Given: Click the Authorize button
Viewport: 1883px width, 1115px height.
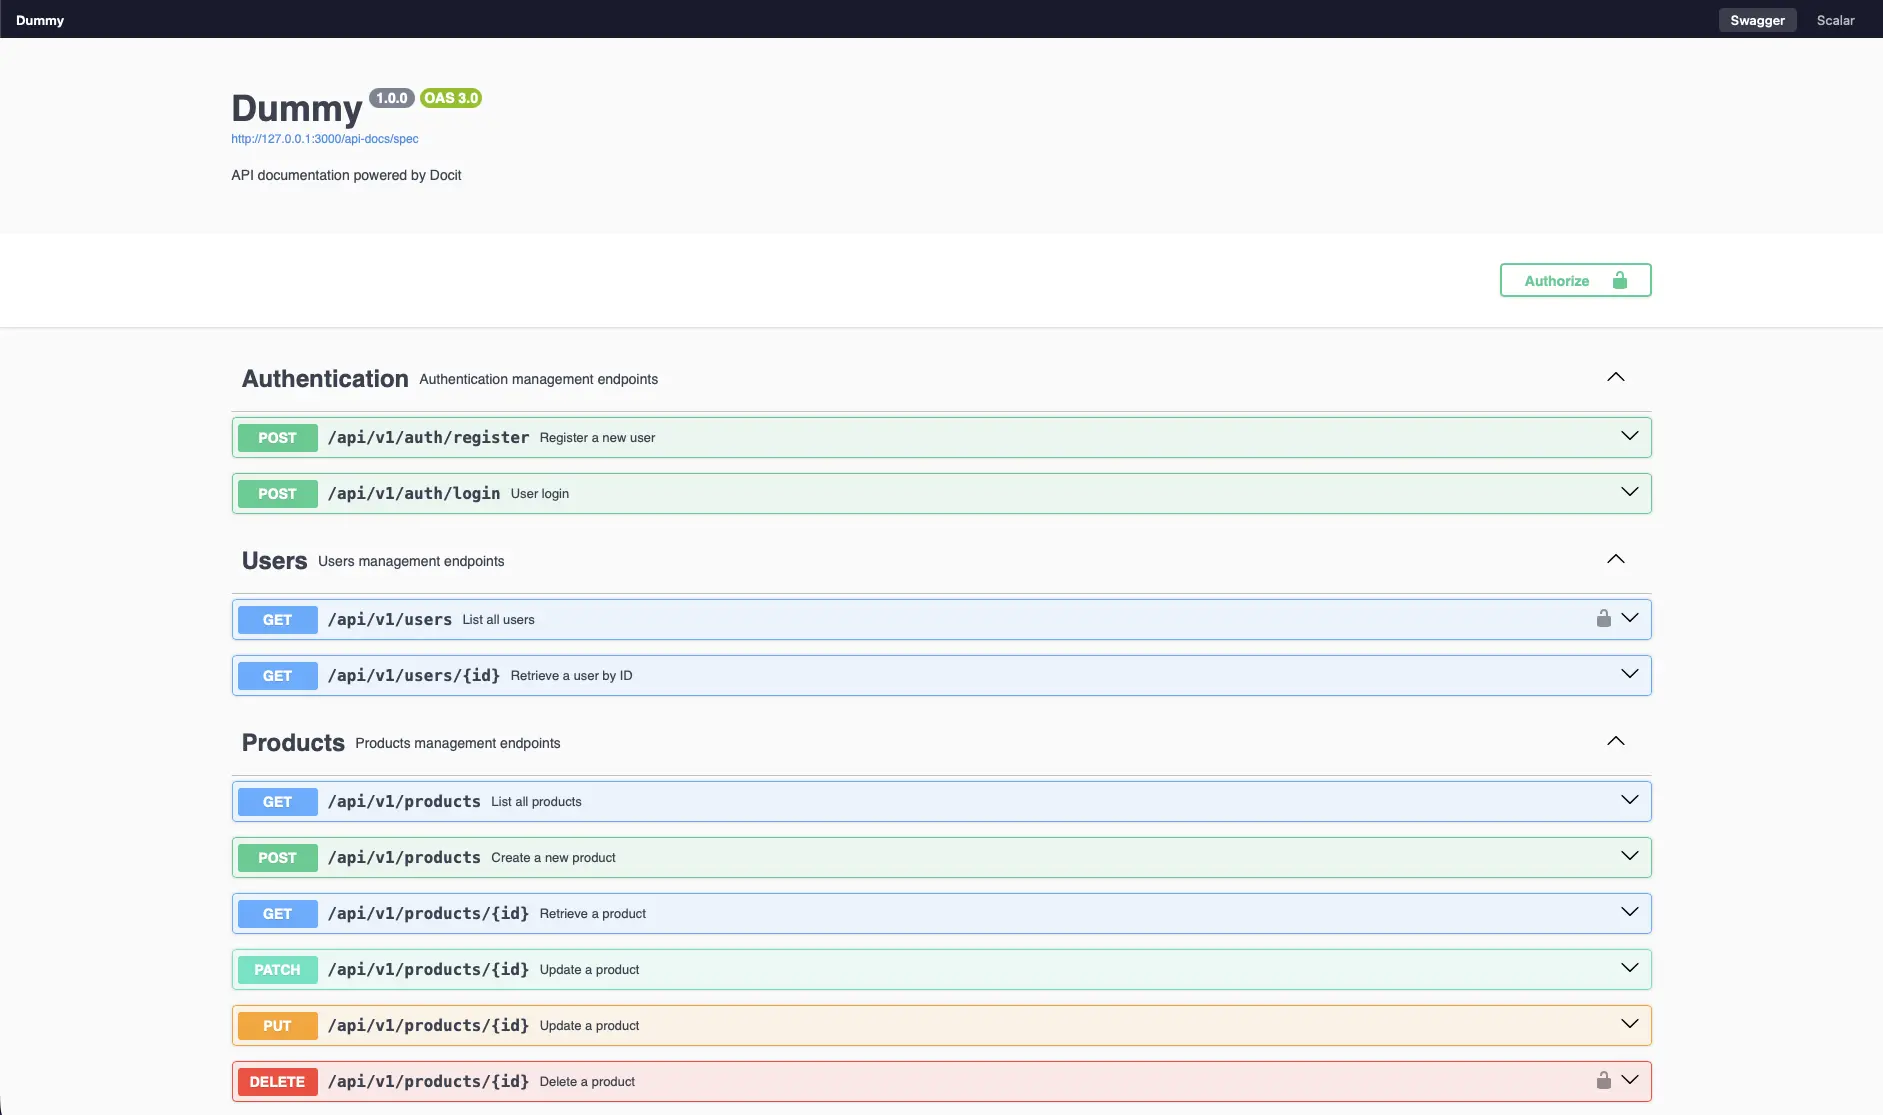Looking at the screenshot, I should [1576, 280].
